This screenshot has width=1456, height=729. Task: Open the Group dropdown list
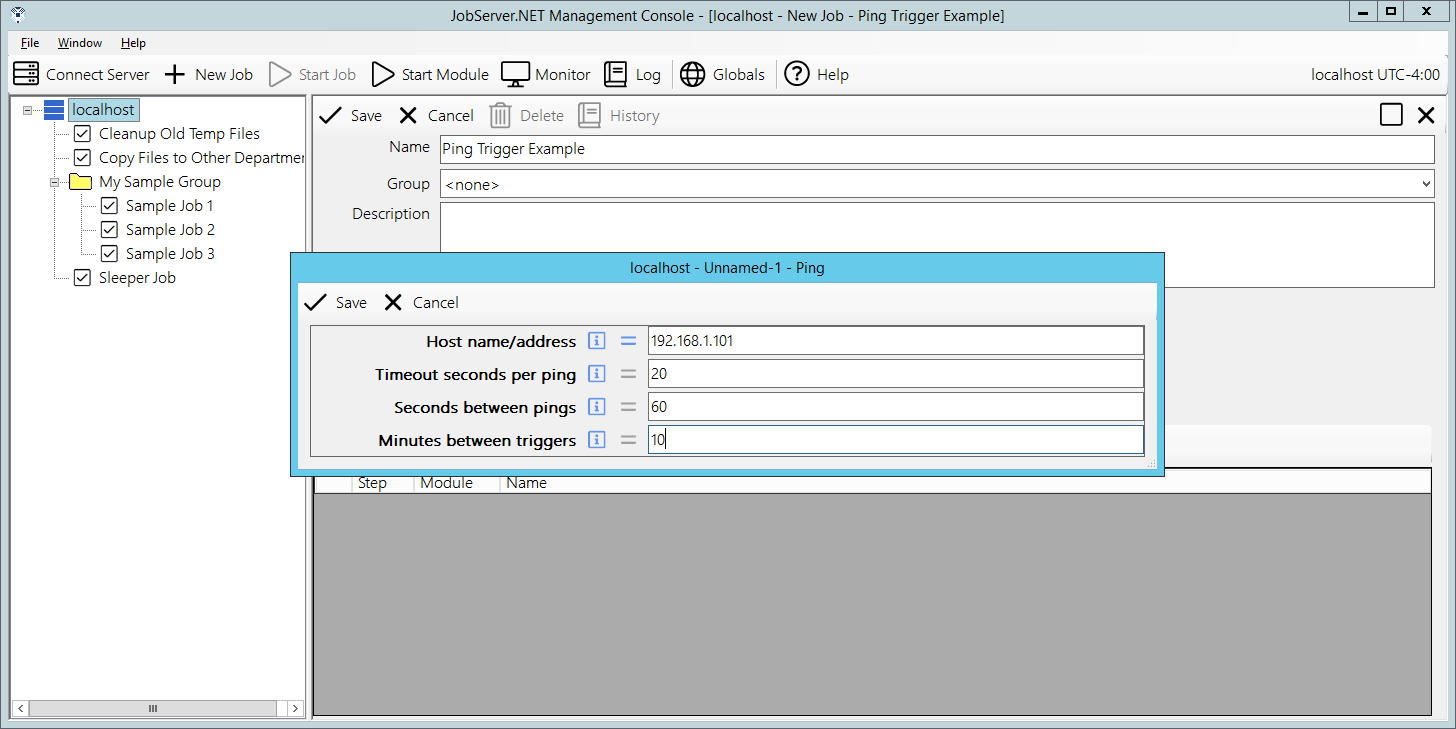(1425, 184)
